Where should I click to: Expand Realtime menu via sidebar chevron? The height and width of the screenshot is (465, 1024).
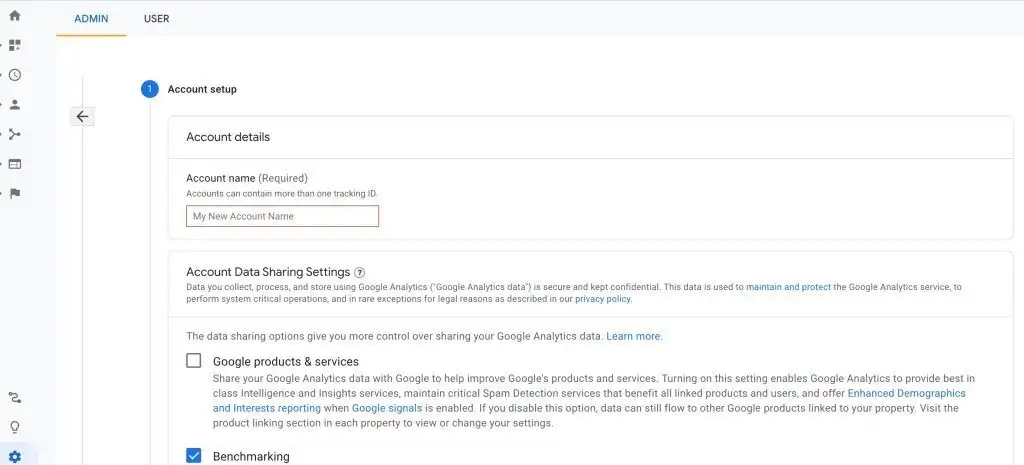coord(2,75)
